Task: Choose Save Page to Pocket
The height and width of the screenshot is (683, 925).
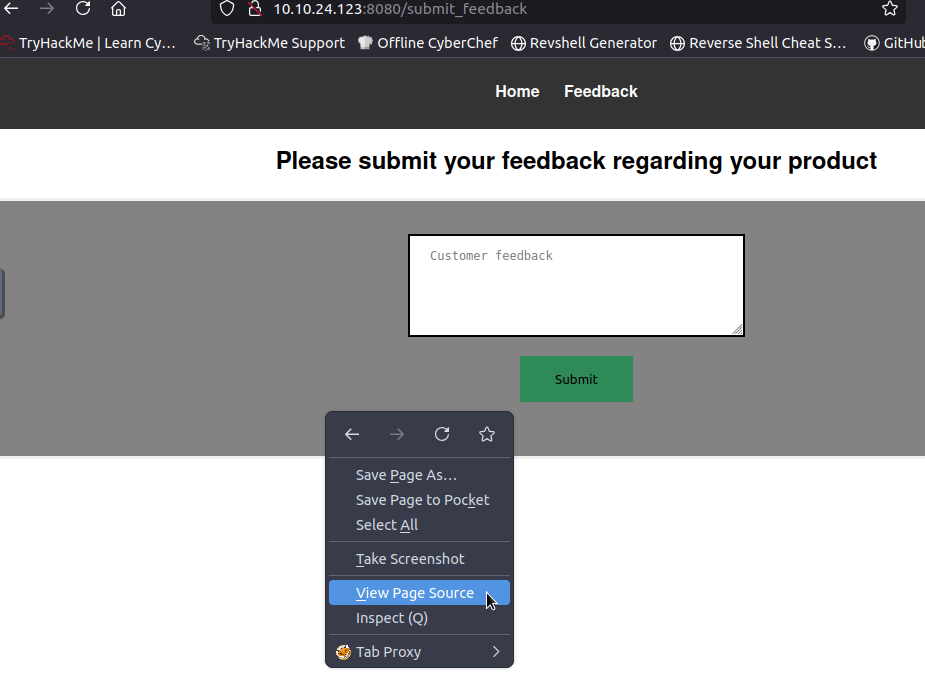Action: point(419,500)
